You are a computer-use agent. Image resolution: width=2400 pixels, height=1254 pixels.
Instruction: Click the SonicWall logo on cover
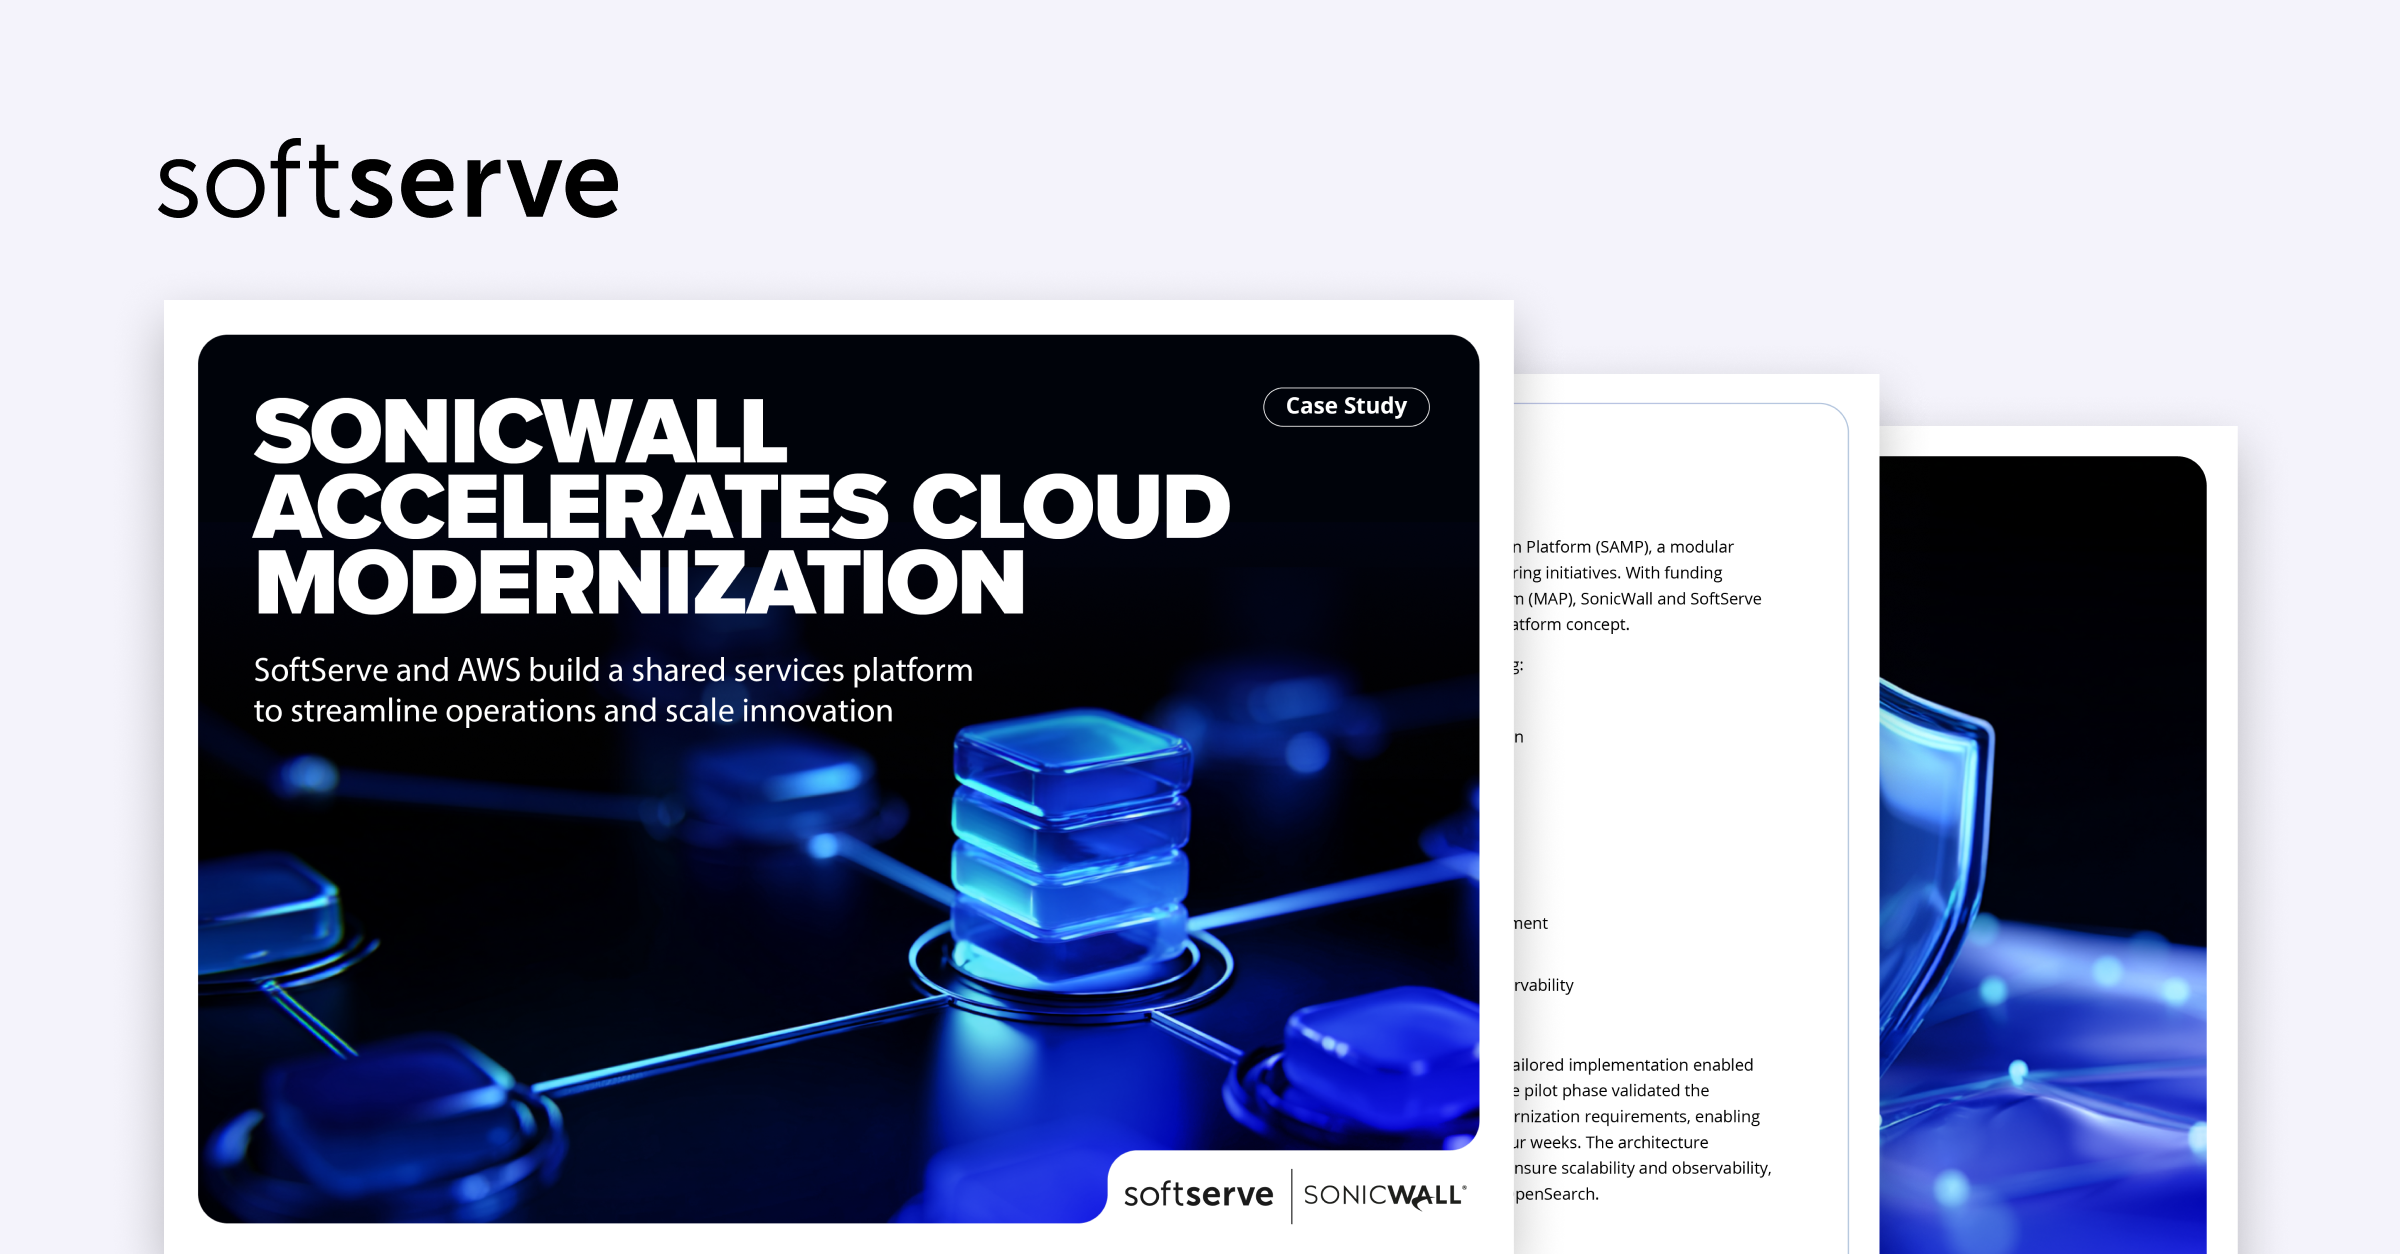1385,1195
